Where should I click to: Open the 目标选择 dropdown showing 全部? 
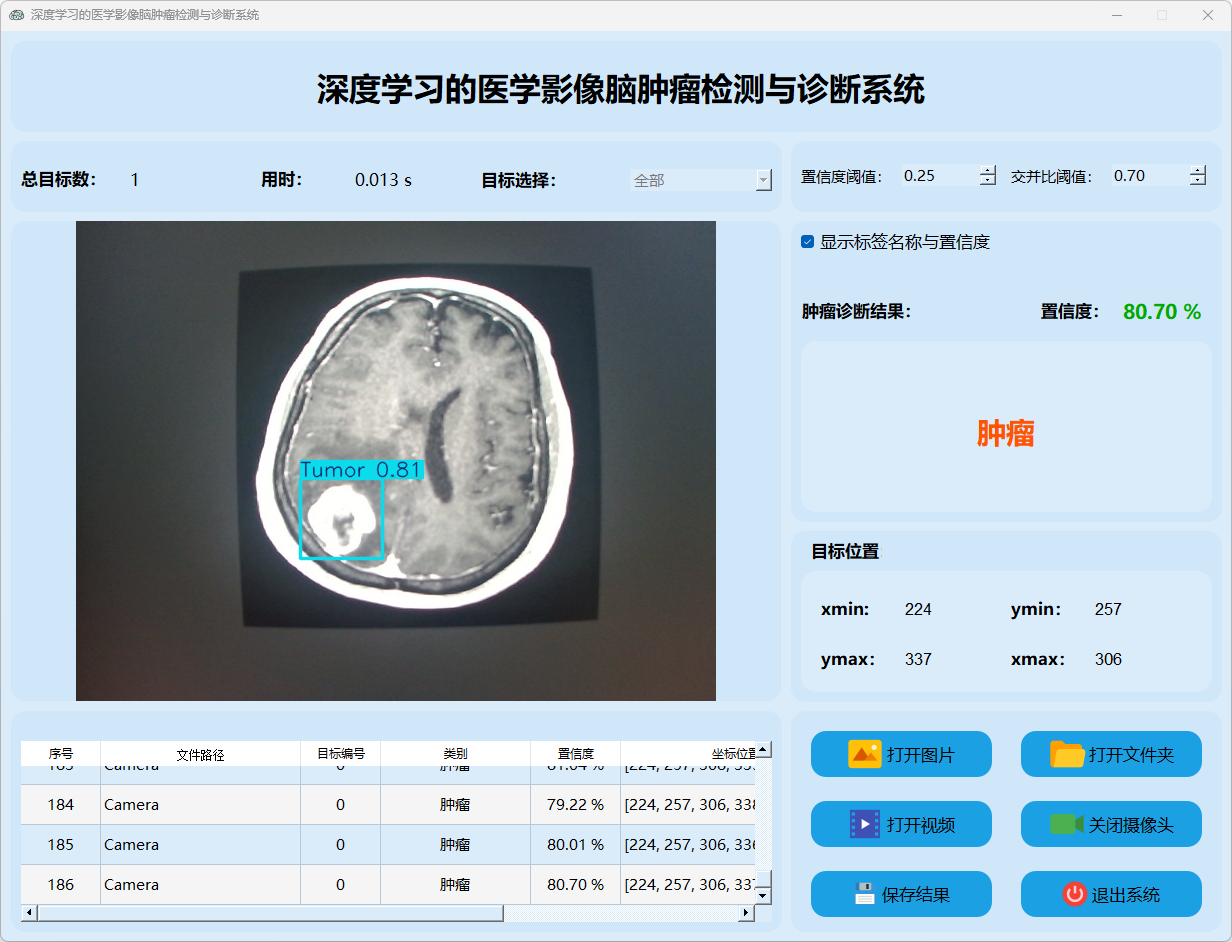[701, 180]
